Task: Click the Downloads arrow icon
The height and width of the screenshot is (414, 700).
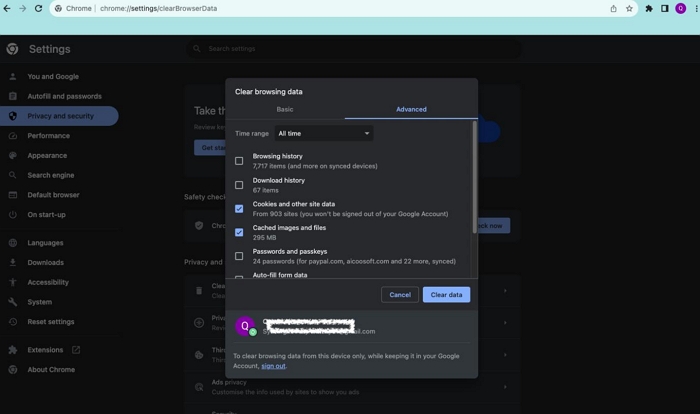Action: point(13,263)
